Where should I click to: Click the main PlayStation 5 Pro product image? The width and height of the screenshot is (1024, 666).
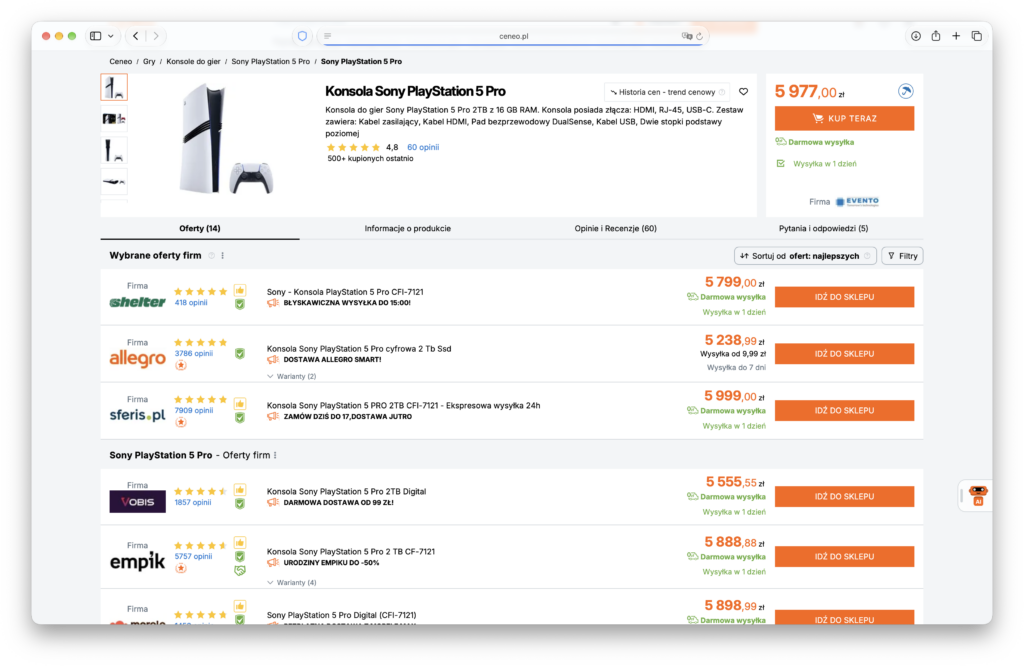point(225,139)
